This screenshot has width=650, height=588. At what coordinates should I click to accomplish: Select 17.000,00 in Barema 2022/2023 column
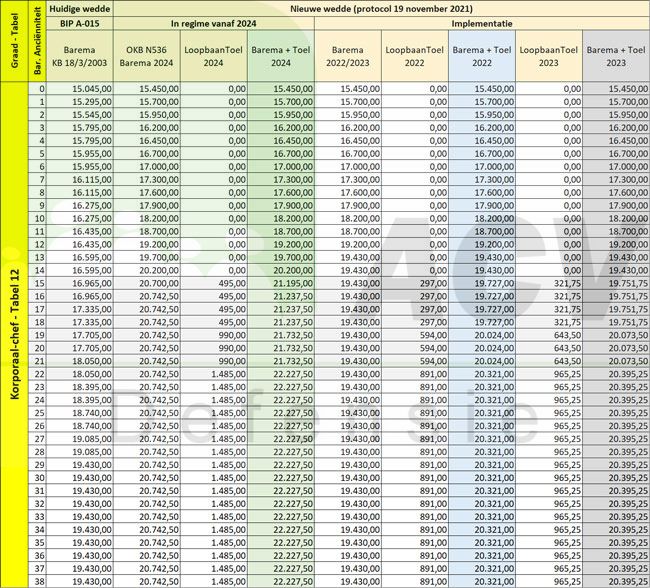click(348, 166)
